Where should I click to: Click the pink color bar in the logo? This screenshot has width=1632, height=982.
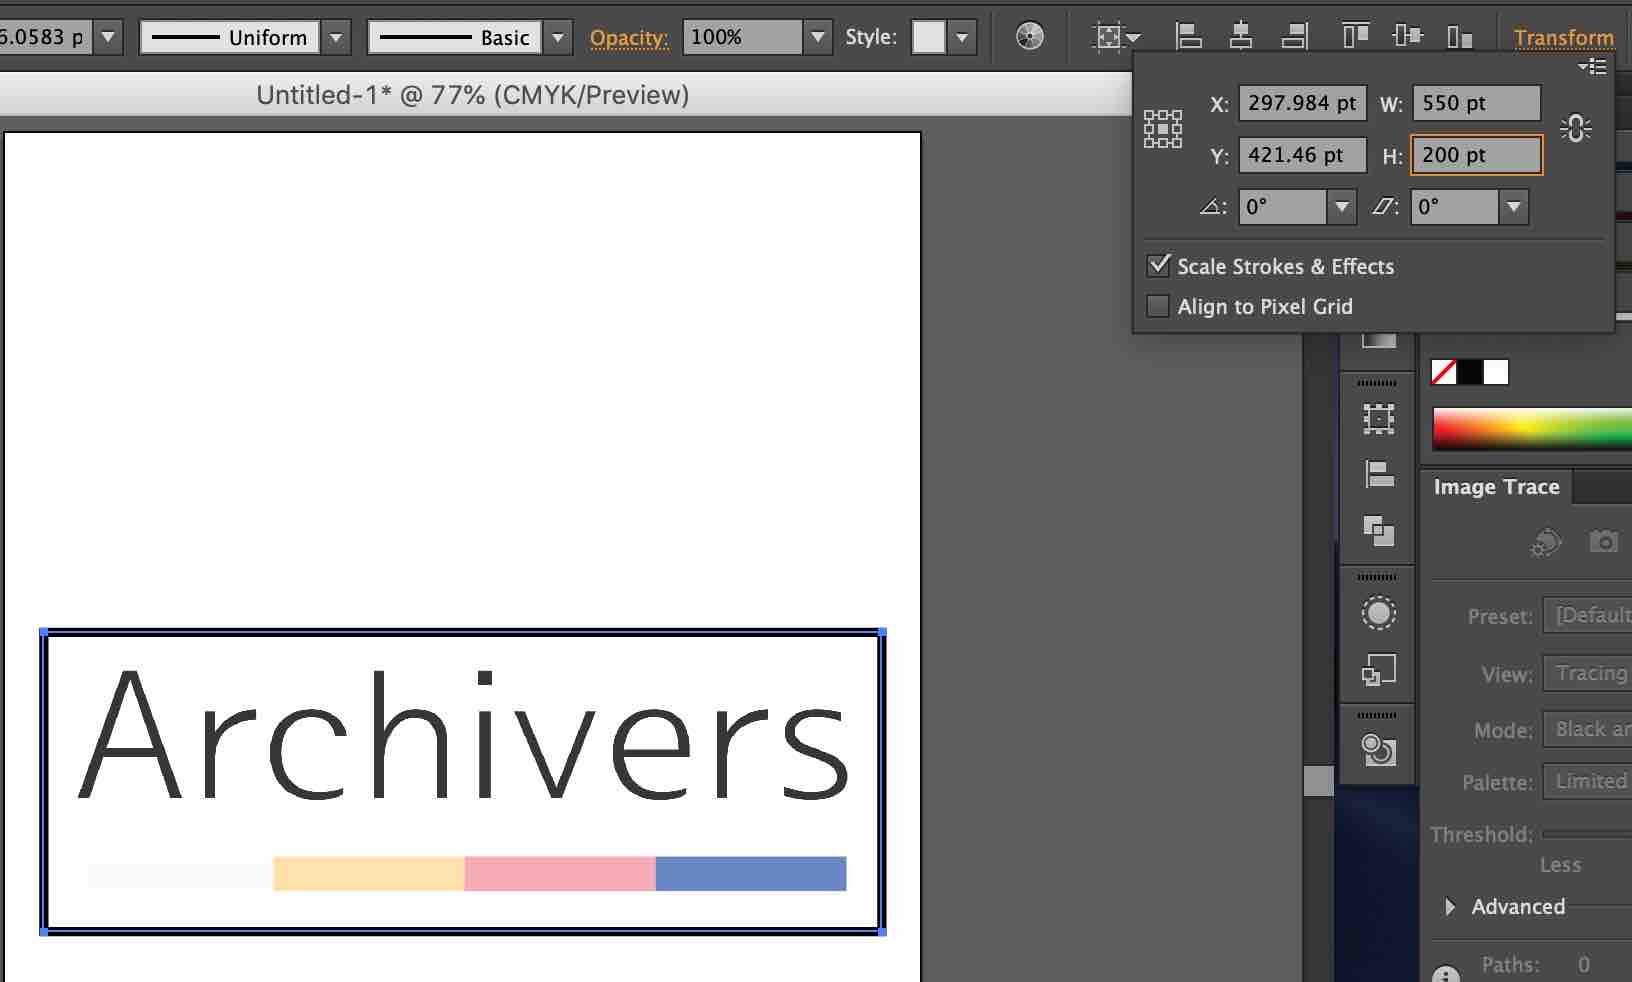pyautogui.click(x=560, y=873)
